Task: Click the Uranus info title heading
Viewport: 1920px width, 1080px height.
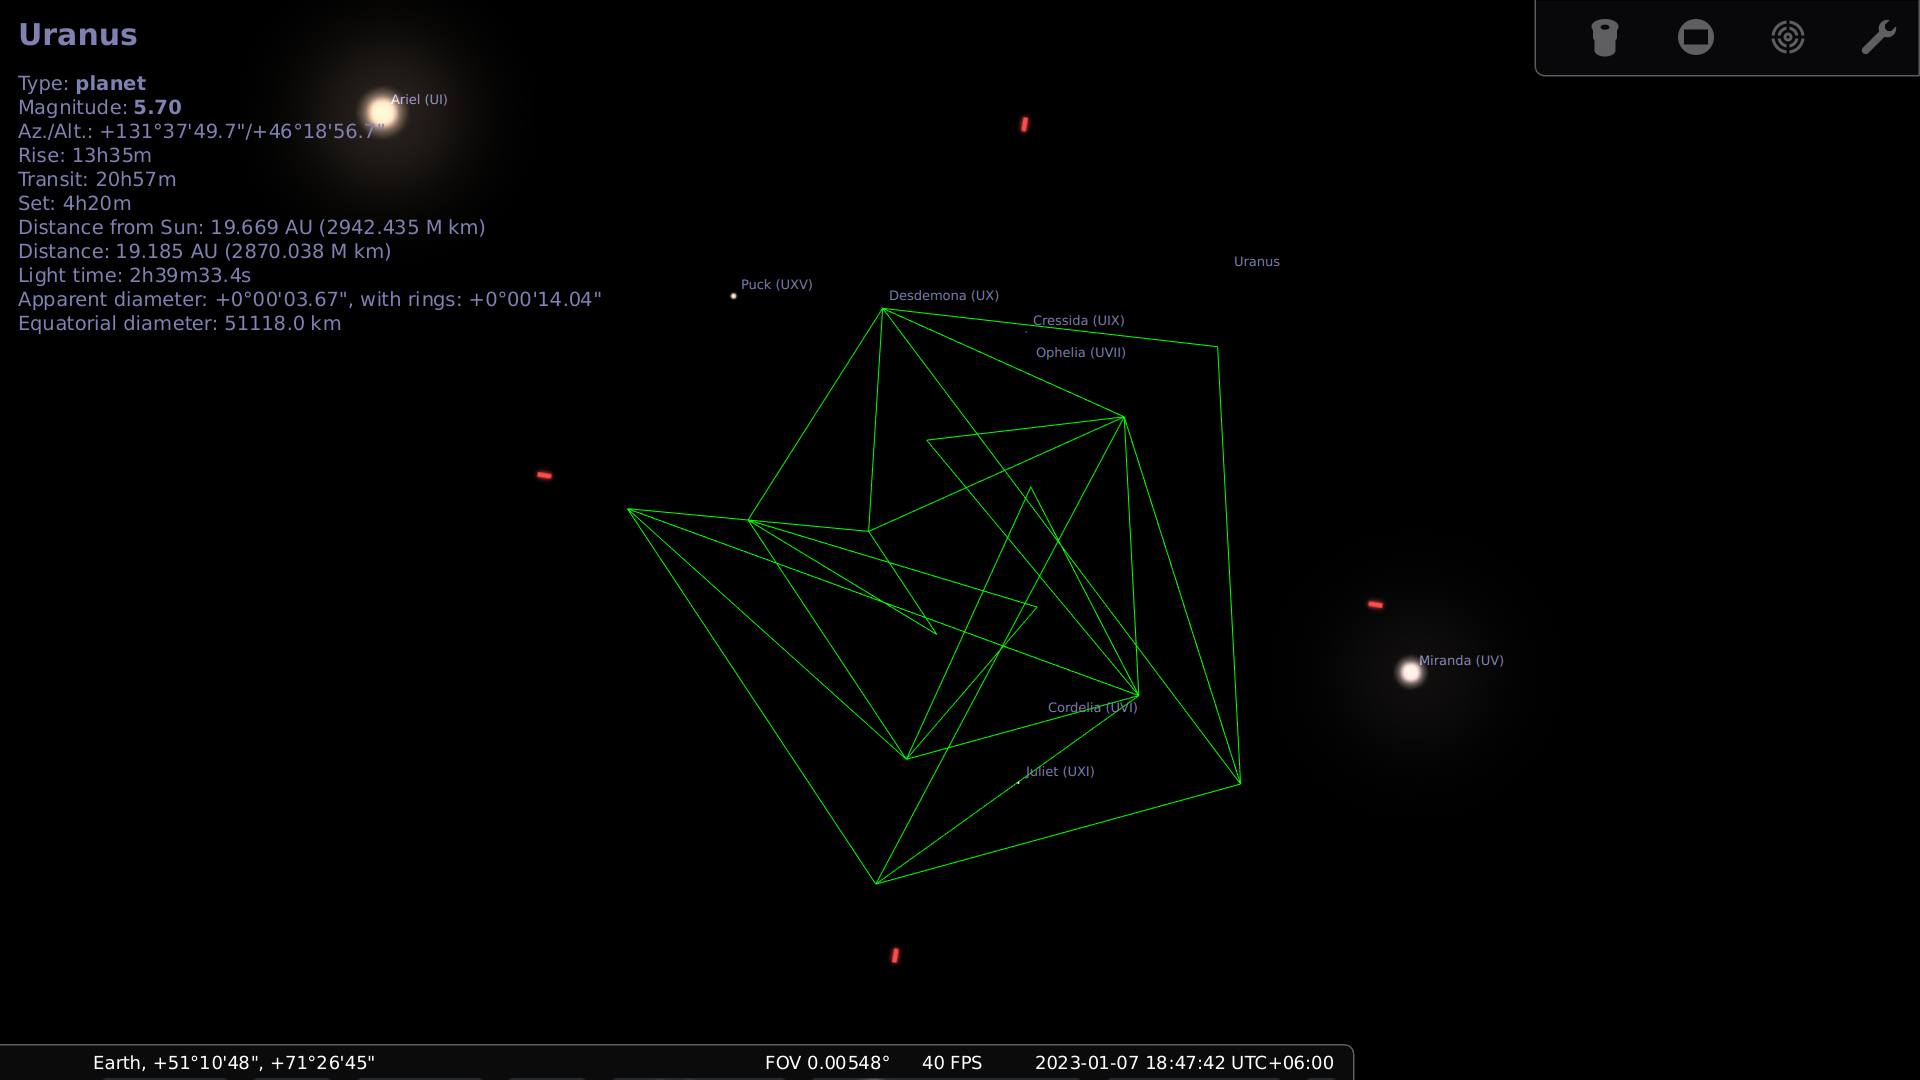Action: 78,34
